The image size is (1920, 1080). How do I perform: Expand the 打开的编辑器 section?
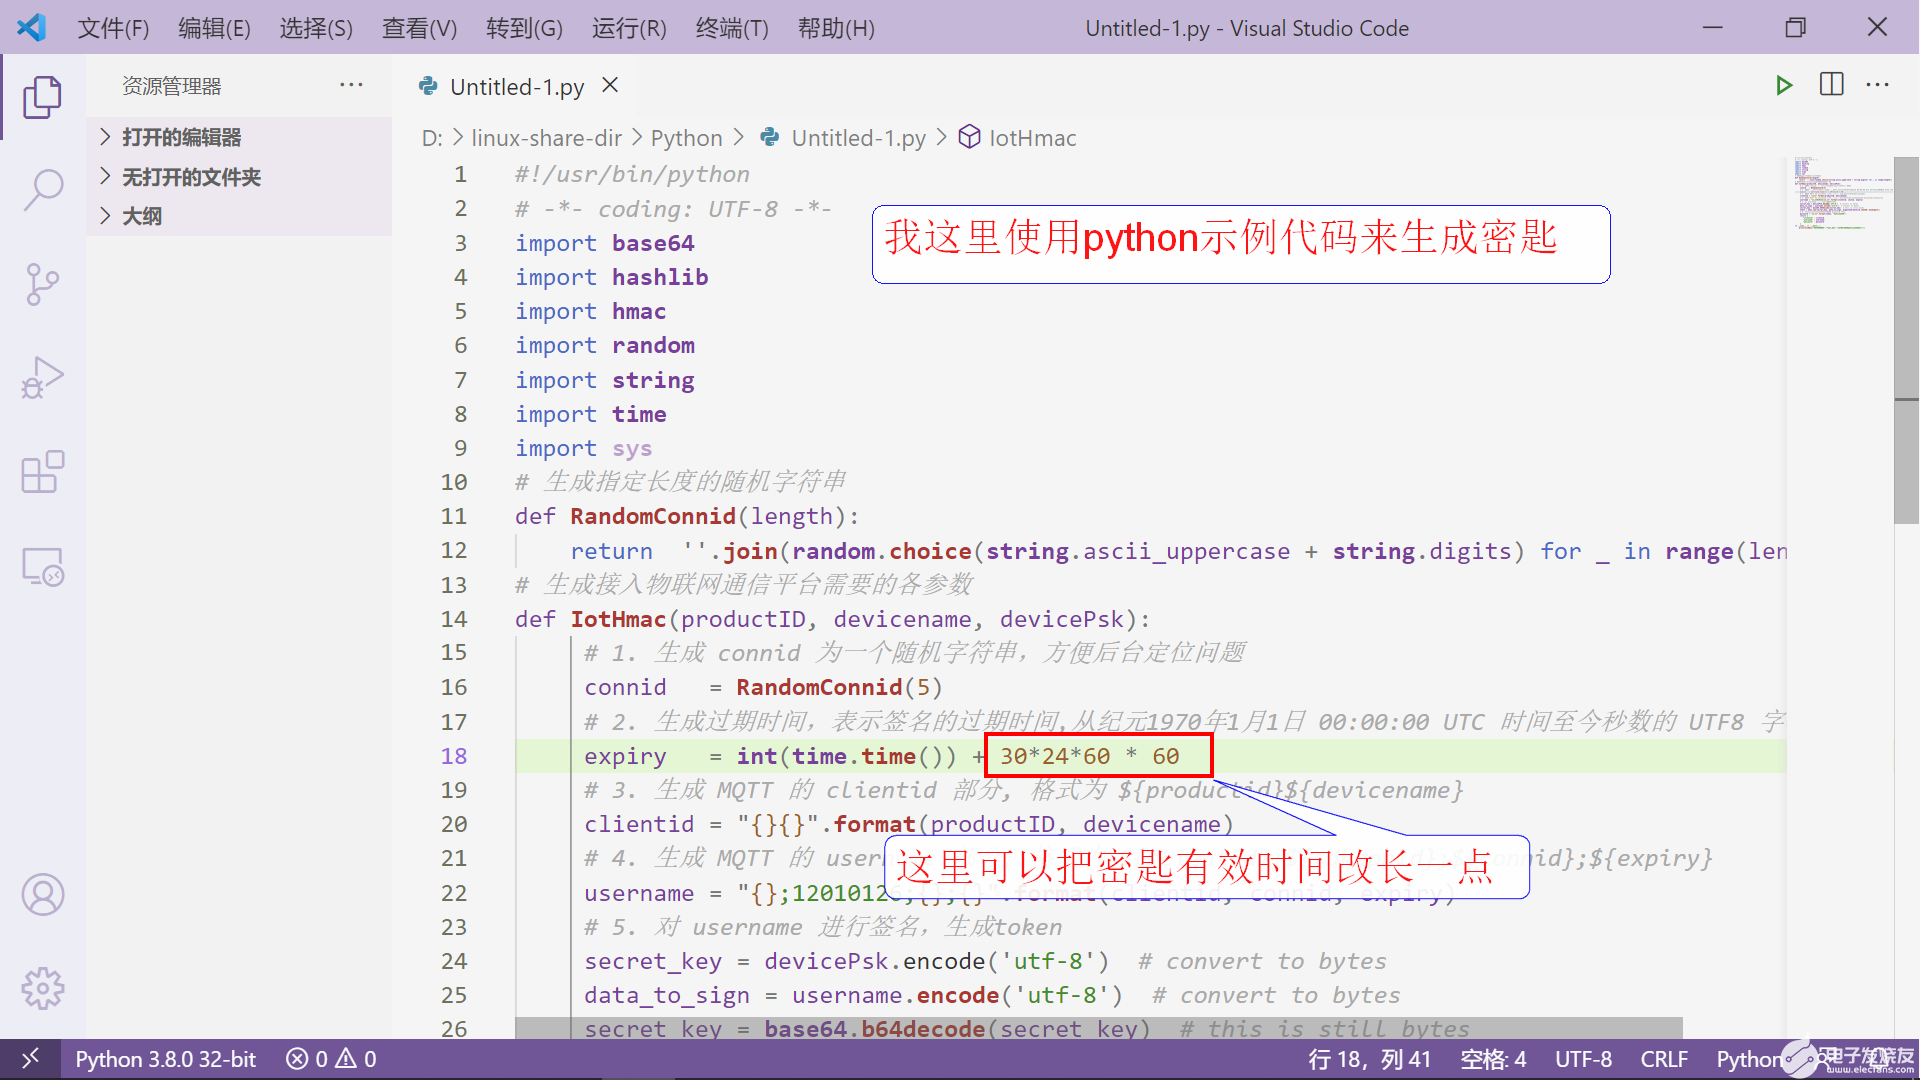pyautogui.click(x=240, y=137)
